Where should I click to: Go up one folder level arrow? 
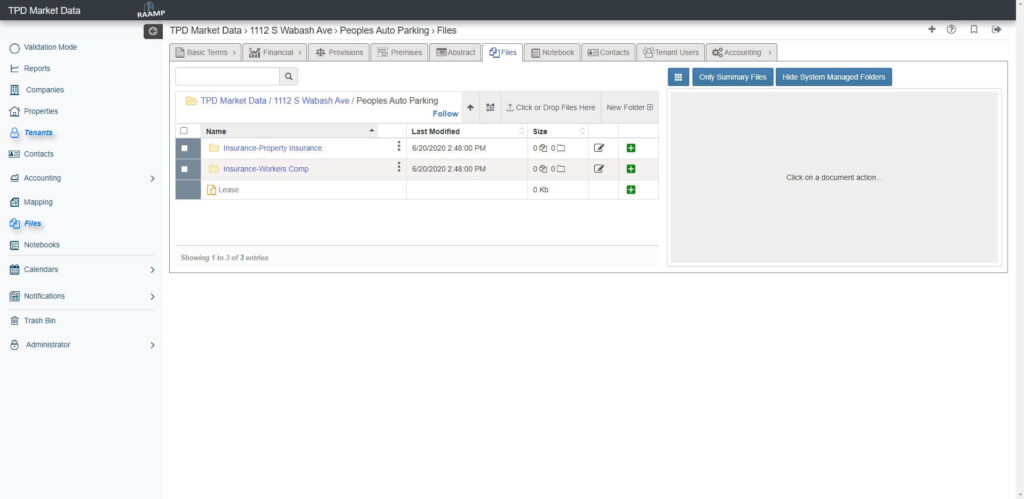(470, 107)
